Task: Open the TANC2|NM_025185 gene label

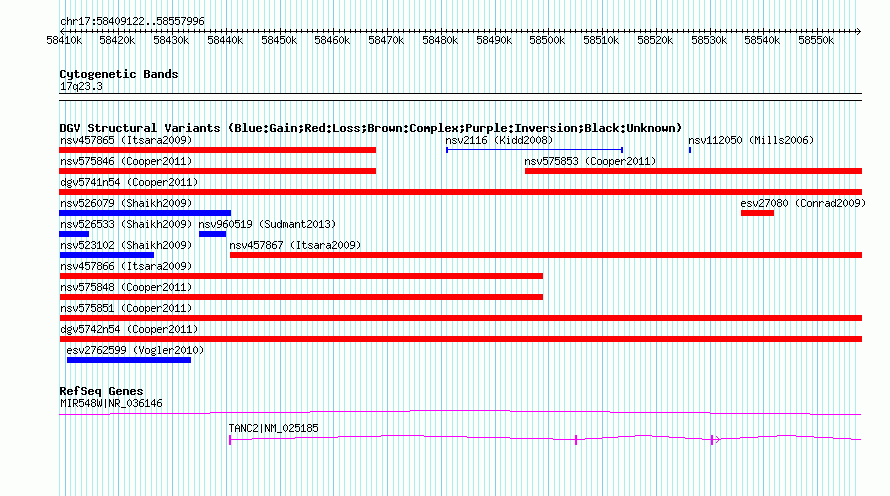Action: point(274,428)
